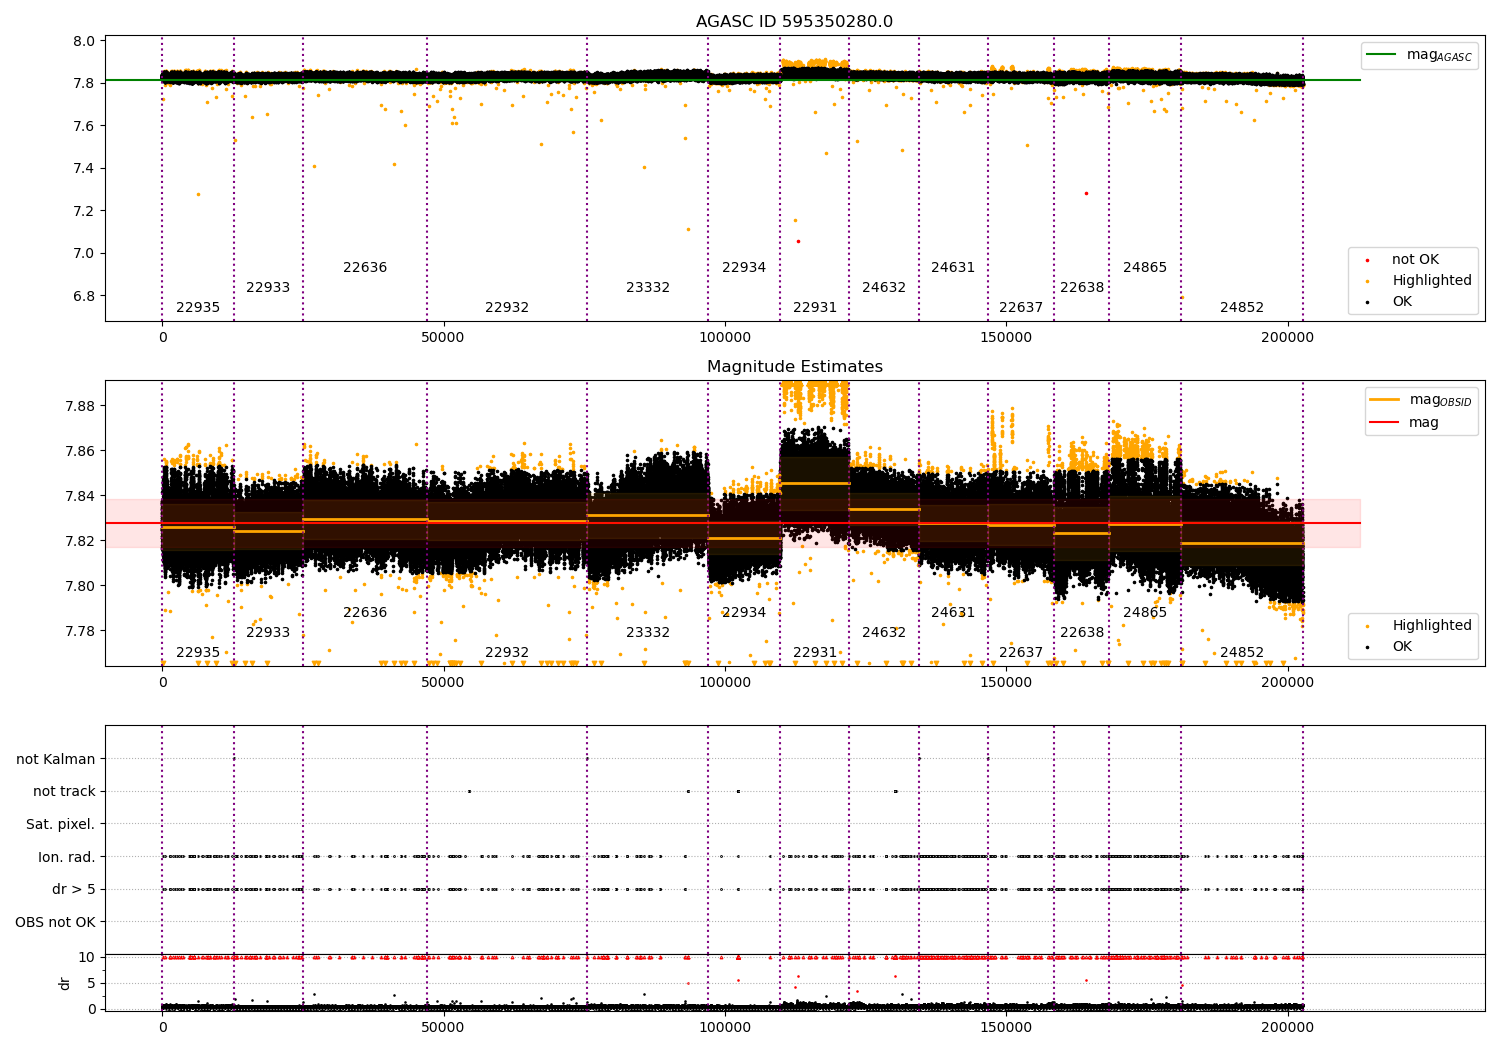Click the 150000 x-axis tick in bottom panel
The height and width of the screenshot is (1050, 1500).
click(1006, 1028)
